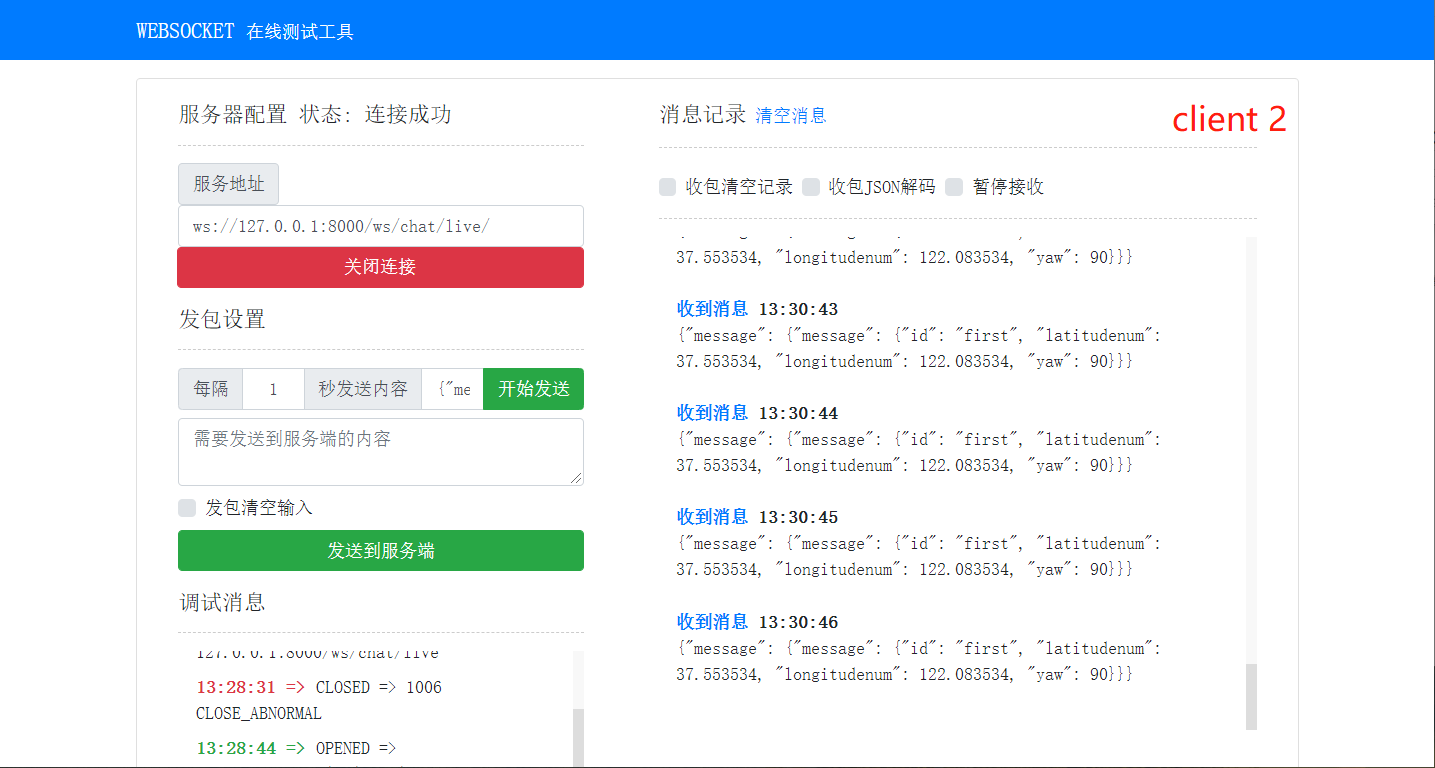This screenshot has width=1435, height=768.
Task: Click the 13:28:44 OPENED debug line
Action: pyautogui.click(x=297, y=748)
